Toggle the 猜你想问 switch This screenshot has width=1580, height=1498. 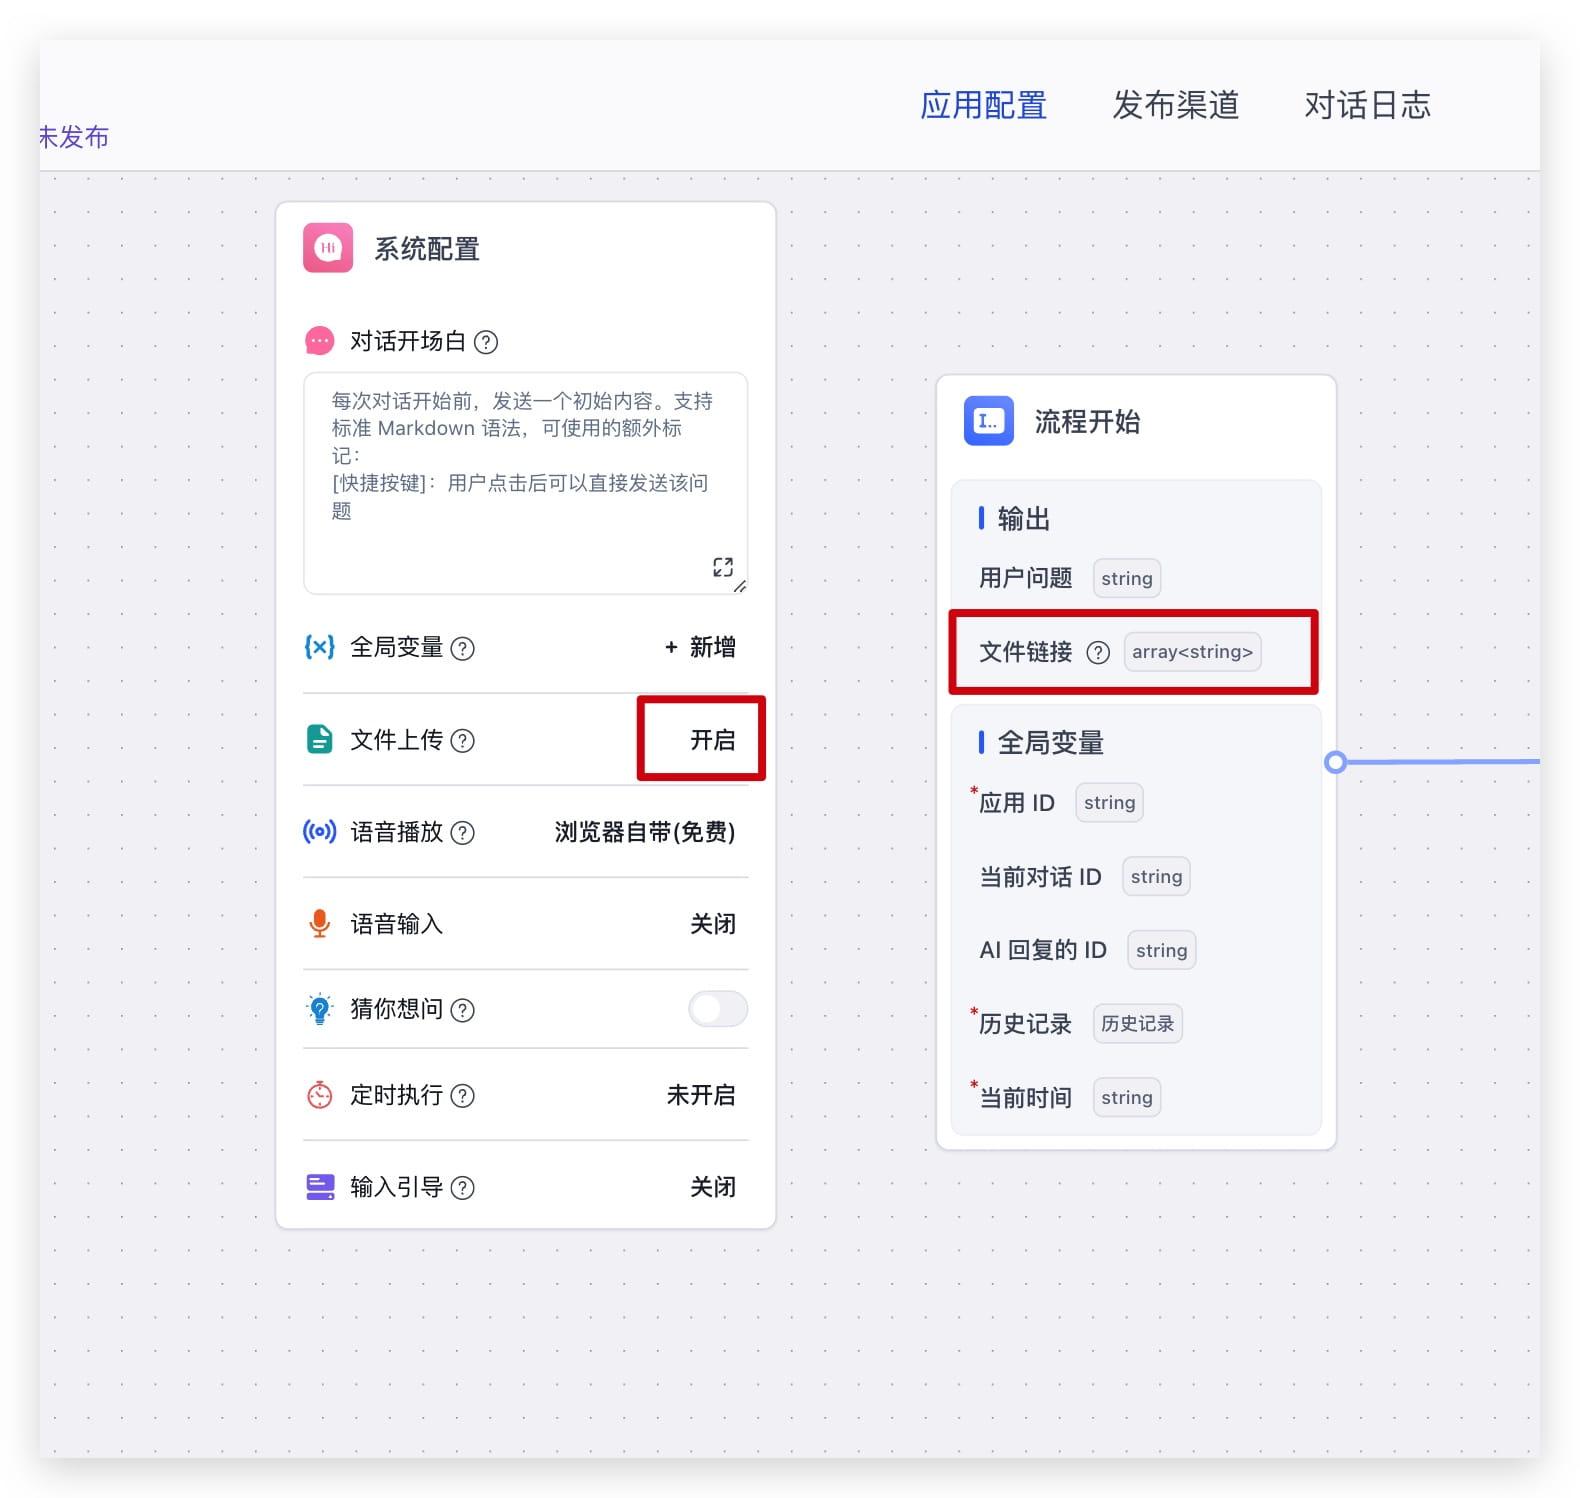pyautogui.click(x=717, y=1009)
